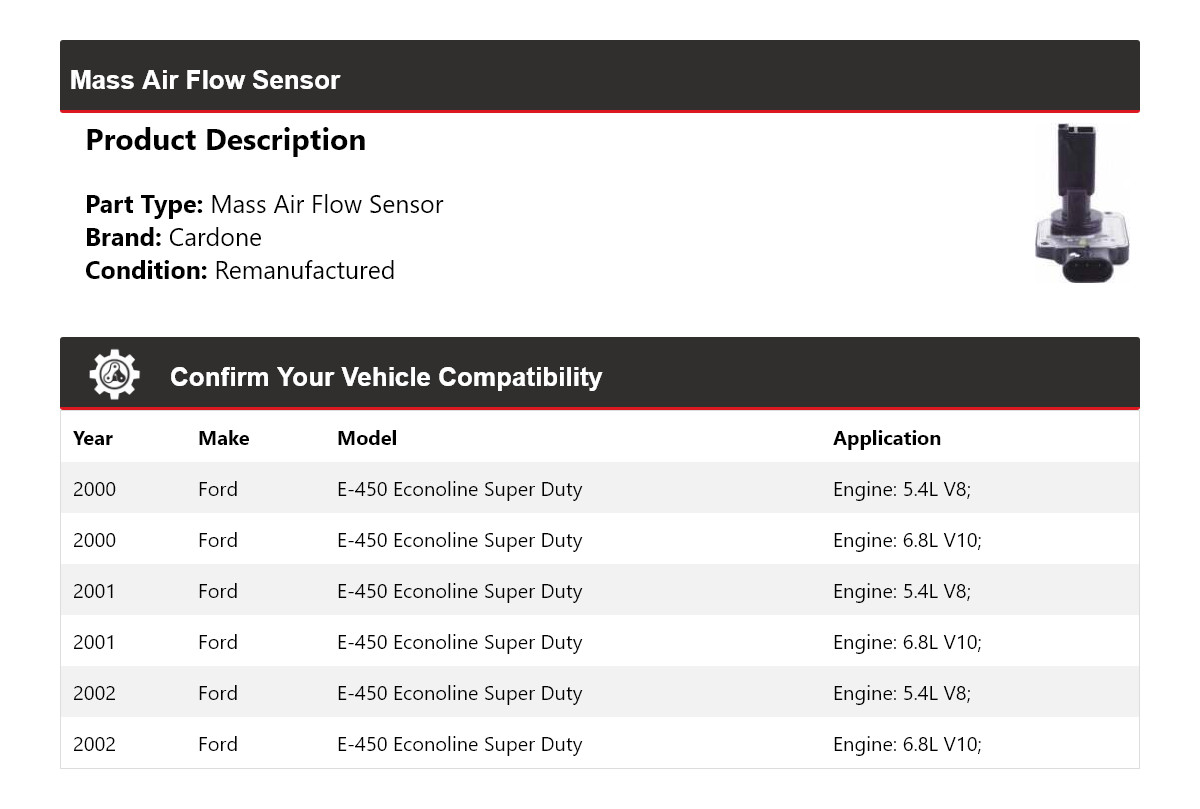
Task: Click the Remanufactured condition text
Action: click(304, 271)
